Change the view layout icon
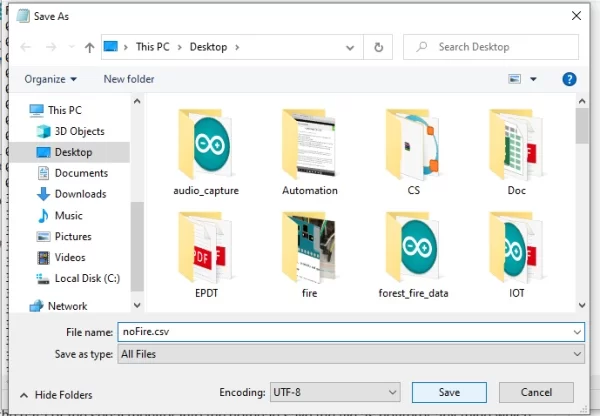Screen dimensions: 600x416 514,79
